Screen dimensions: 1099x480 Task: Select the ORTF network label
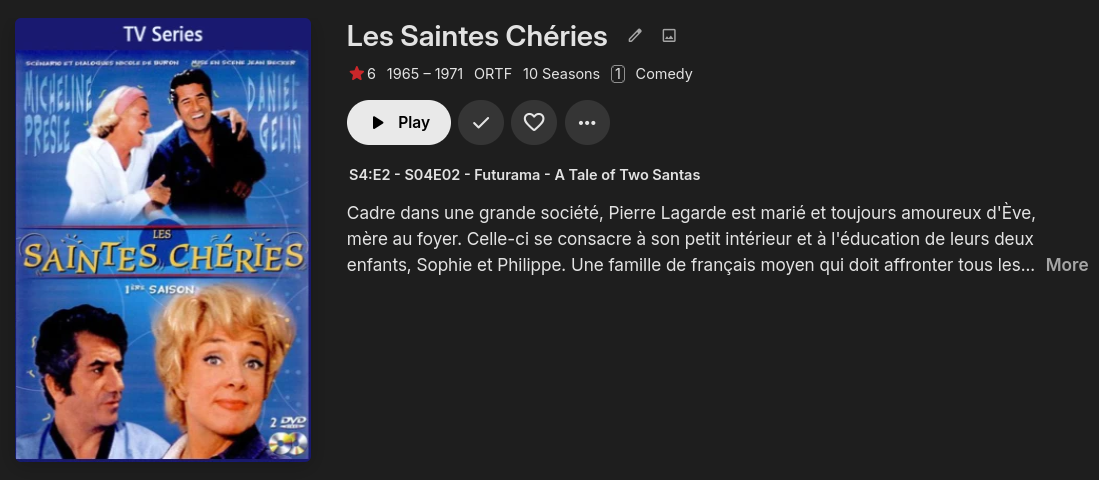(492, 74)
